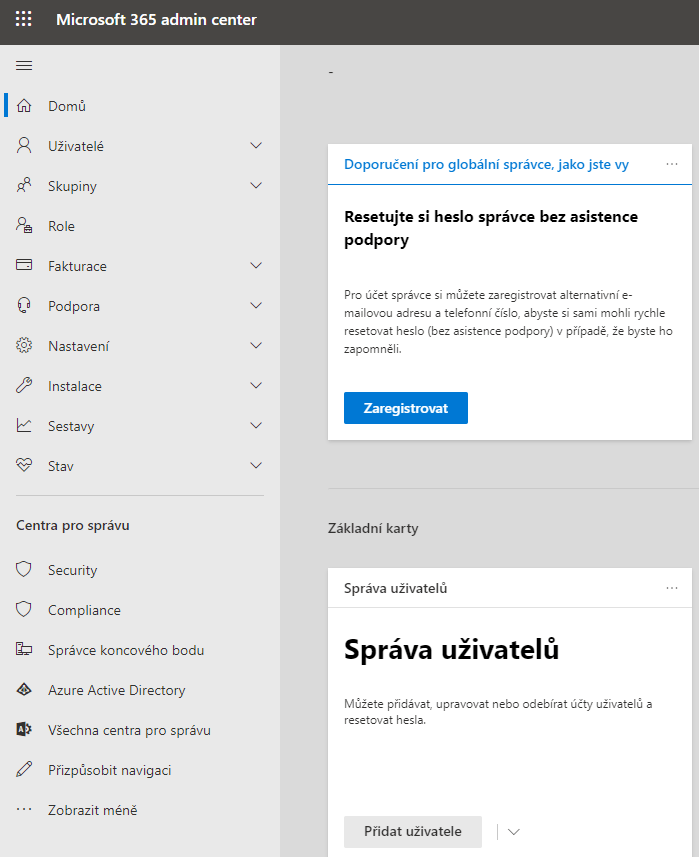The image size is (699, 857).
Task: Click Zobrazit méně to show fewer items
Action: tap(92, 810)
